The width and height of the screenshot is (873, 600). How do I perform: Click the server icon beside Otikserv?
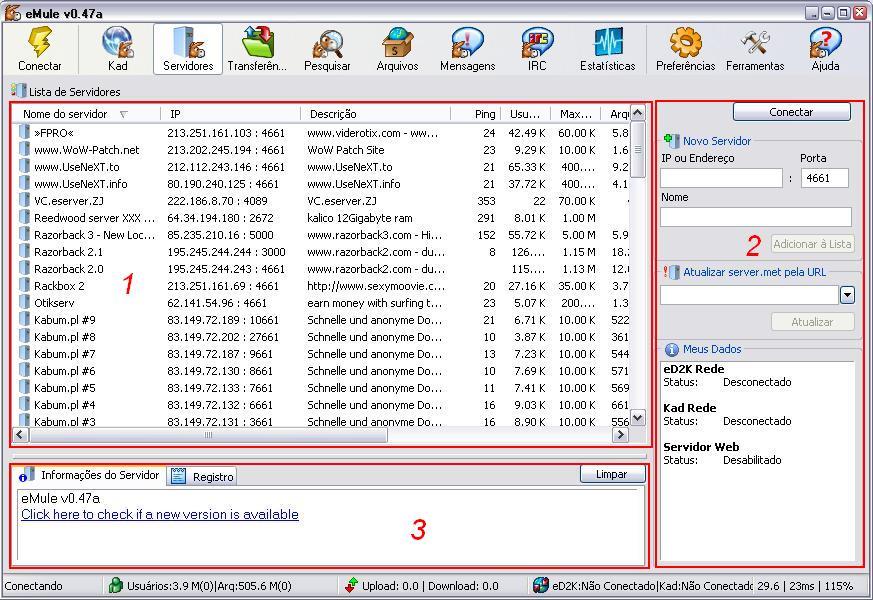[24, 302]
